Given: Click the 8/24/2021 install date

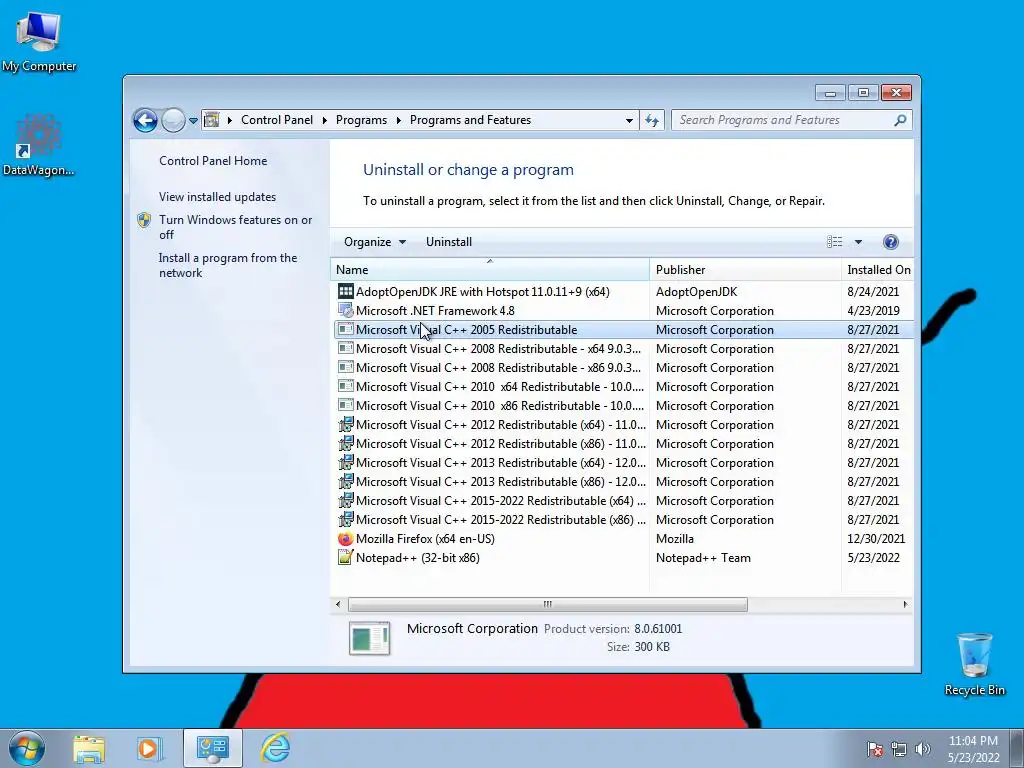Looking at the screenshot, I should coord(873,292).
